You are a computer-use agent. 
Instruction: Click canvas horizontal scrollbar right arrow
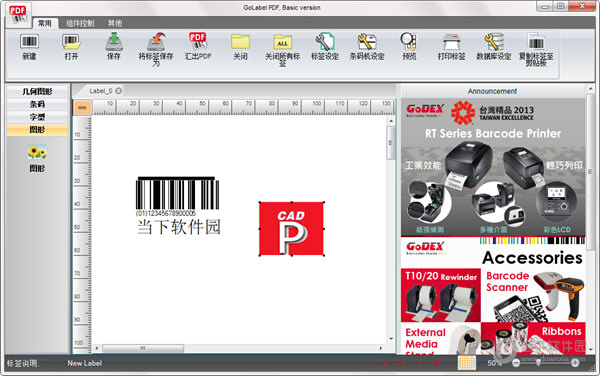(x=381, y=348)
